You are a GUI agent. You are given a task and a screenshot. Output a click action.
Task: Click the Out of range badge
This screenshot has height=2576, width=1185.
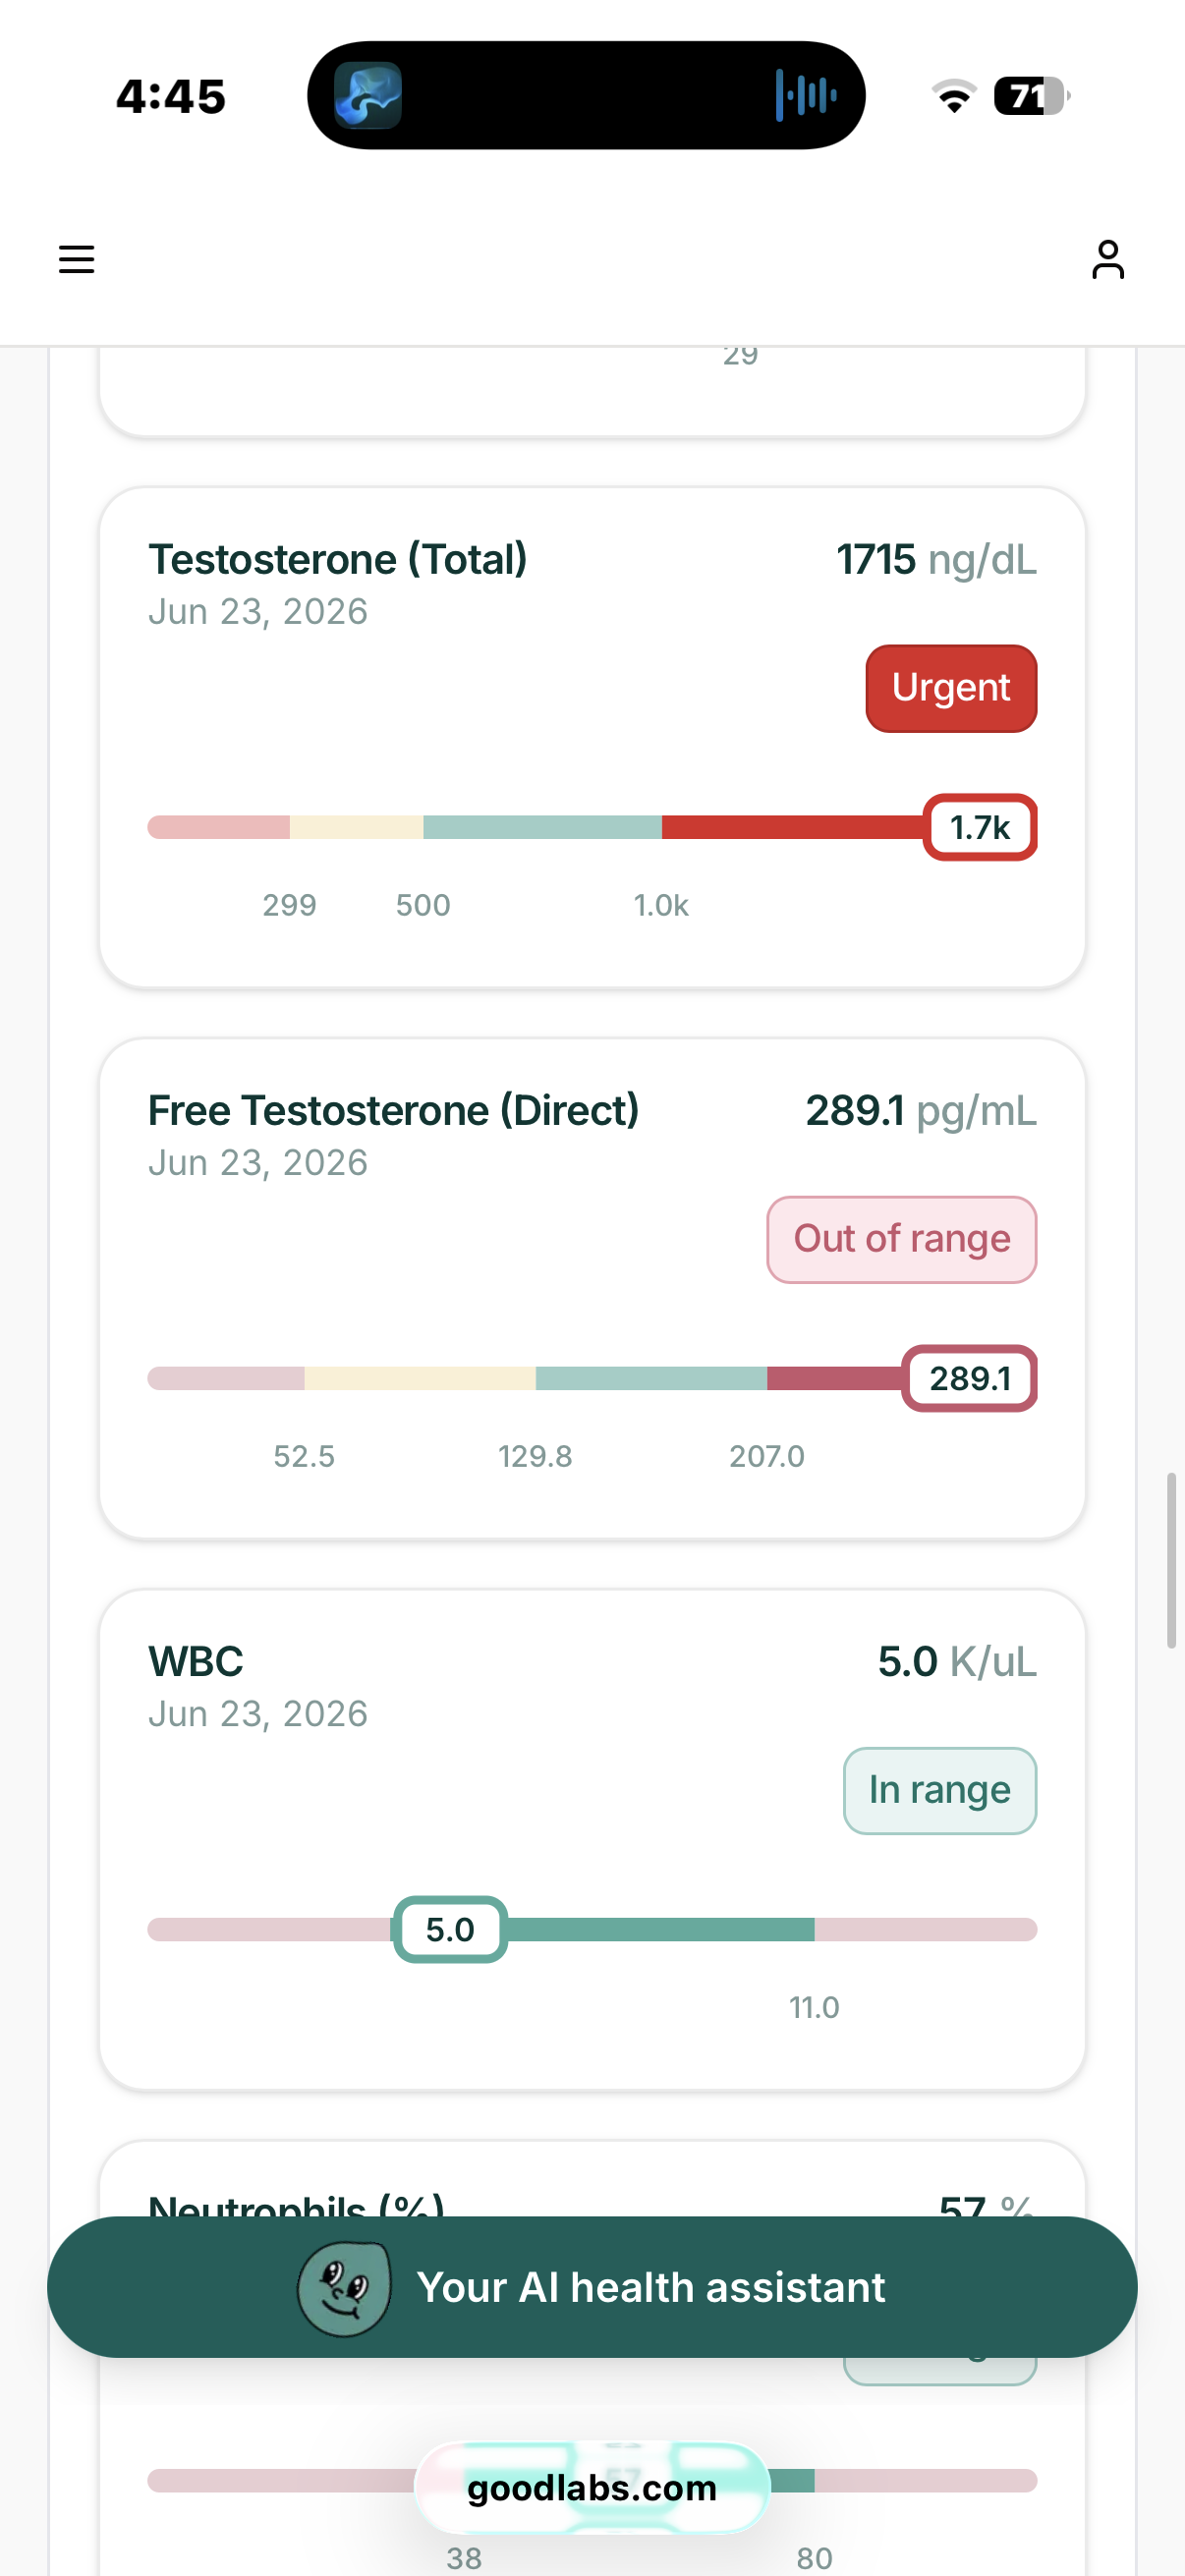(901, 1239)
